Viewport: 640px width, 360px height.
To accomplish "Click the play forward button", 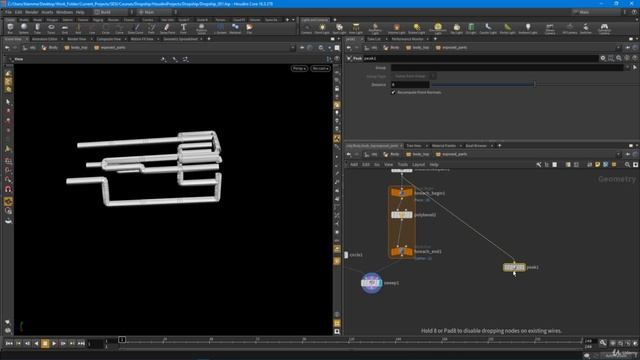I will (x=54, y=344).
